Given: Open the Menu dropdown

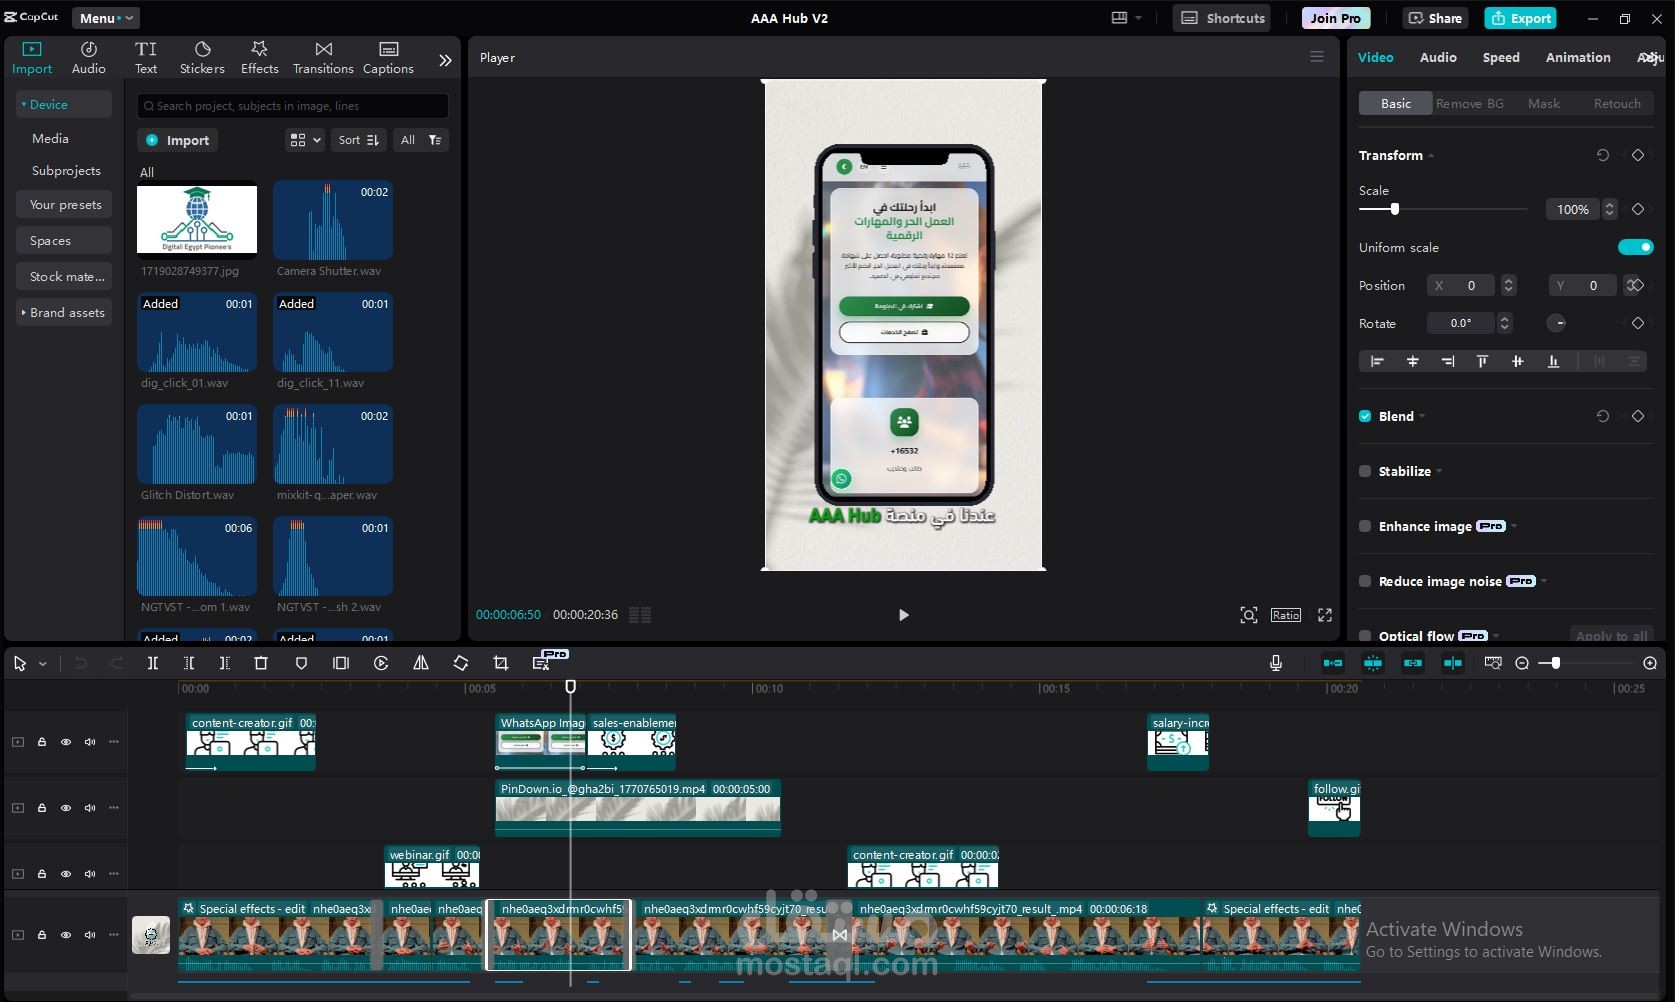Looking at the screenshot, I should click(x=105, y=18).
